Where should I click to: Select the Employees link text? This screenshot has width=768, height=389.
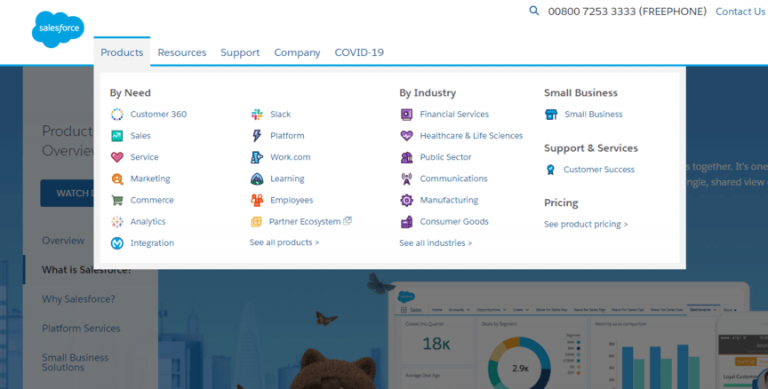[x=291, y=200]
